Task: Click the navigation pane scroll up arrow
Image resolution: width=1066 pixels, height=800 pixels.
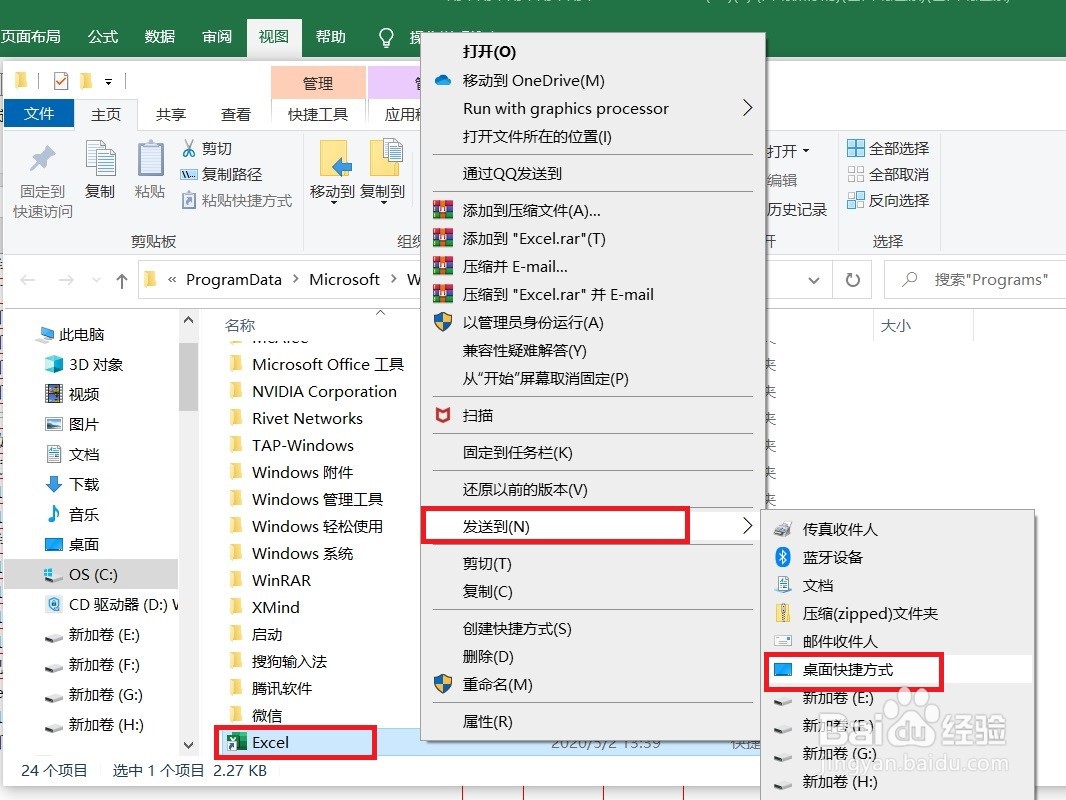Action: (188, 319)
